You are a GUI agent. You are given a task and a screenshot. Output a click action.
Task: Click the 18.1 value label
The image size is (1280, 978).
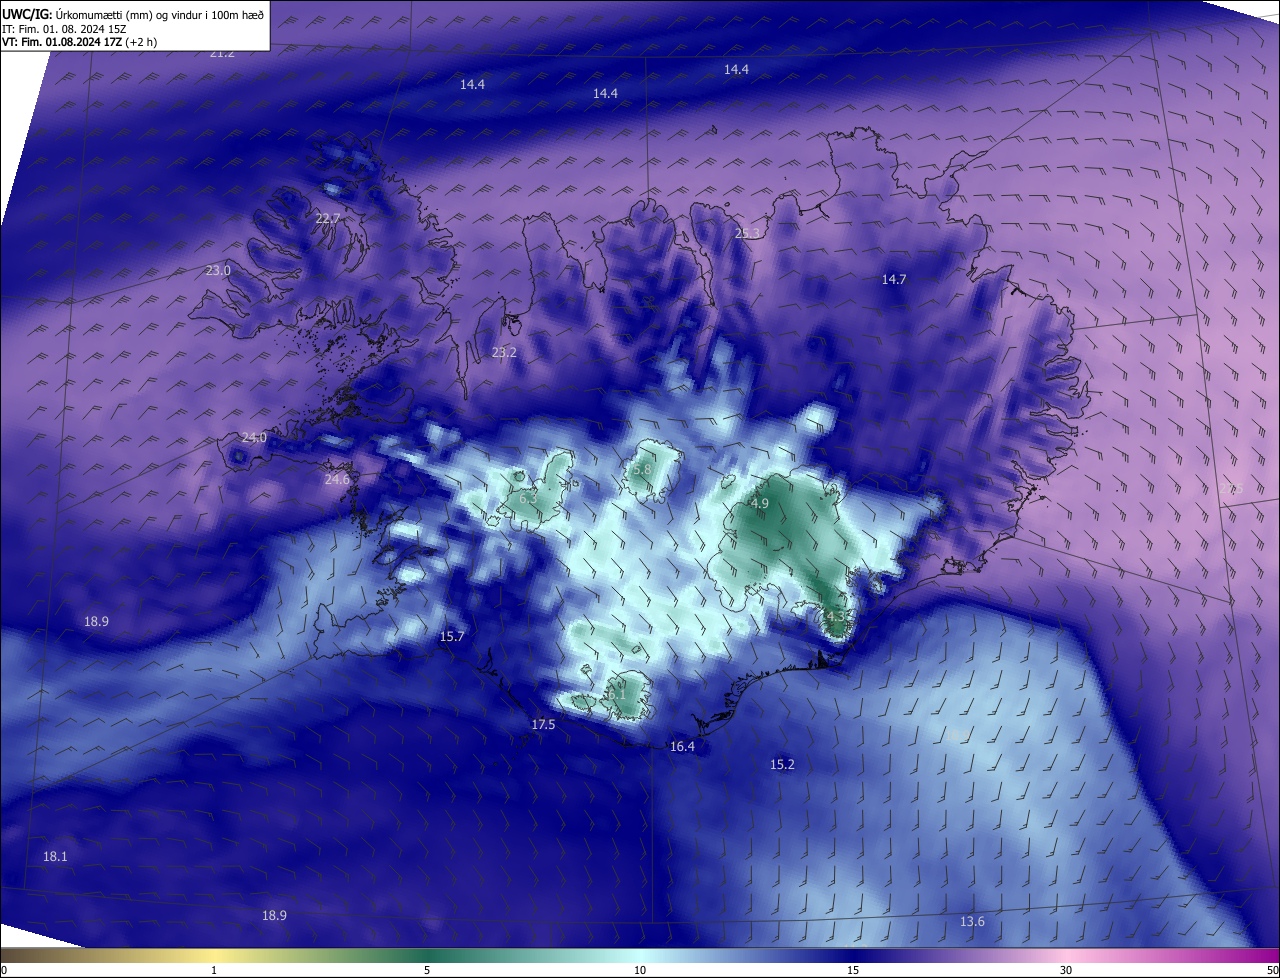pyautogui.click(x=55, y=857)
